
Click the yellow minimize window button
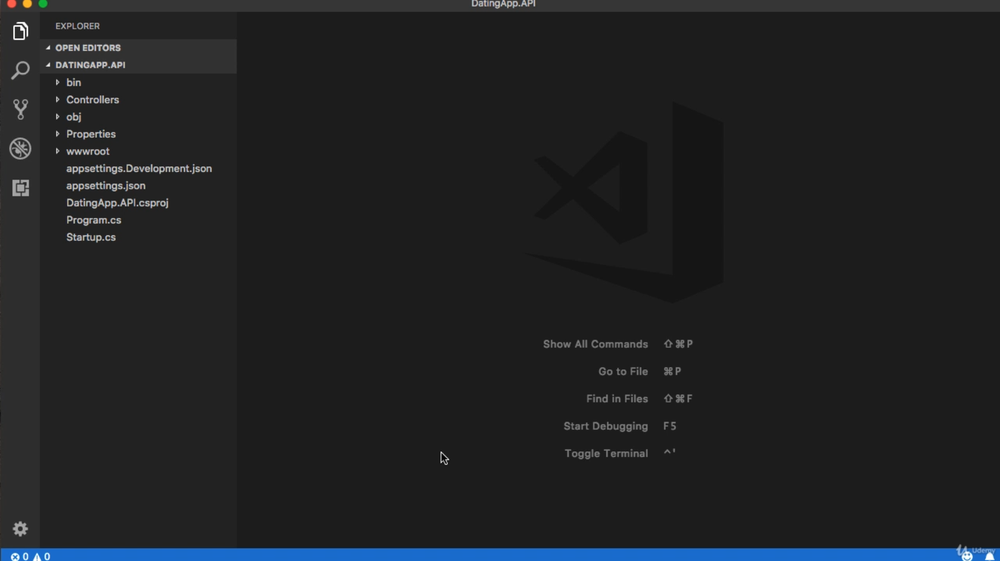[x=27, y=3]
